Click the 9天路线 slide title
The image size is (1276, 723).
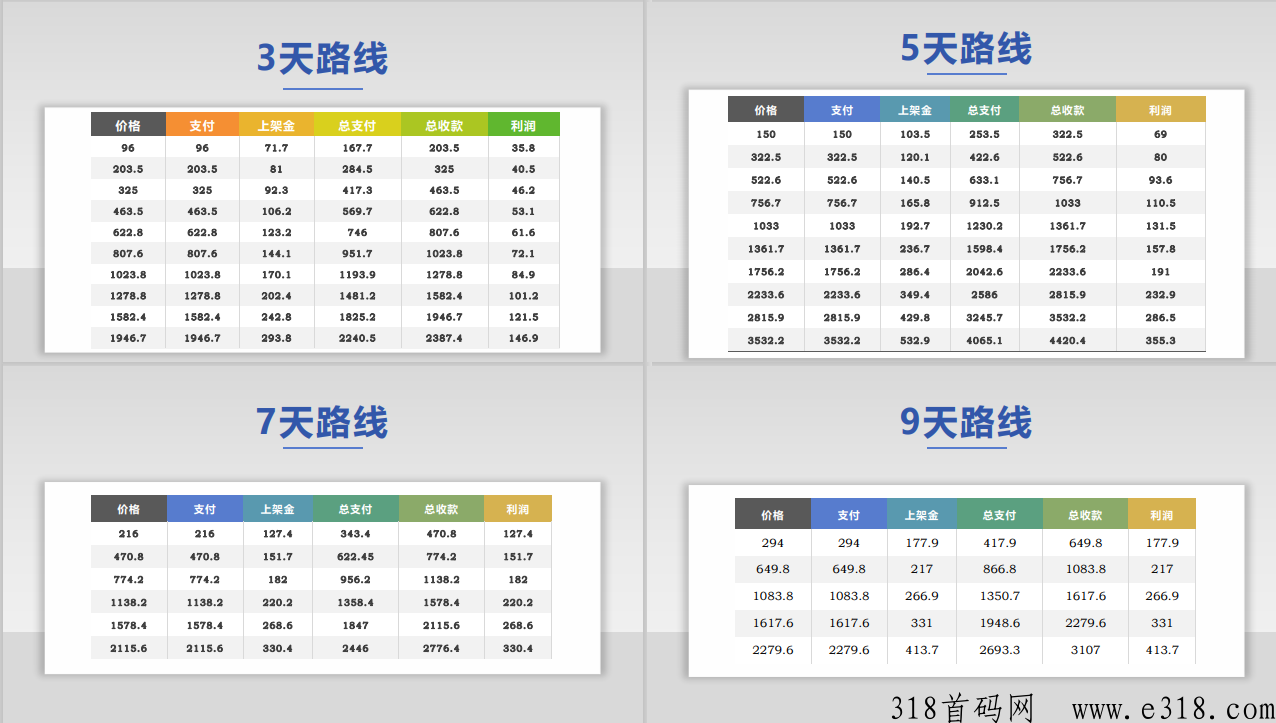966,422
